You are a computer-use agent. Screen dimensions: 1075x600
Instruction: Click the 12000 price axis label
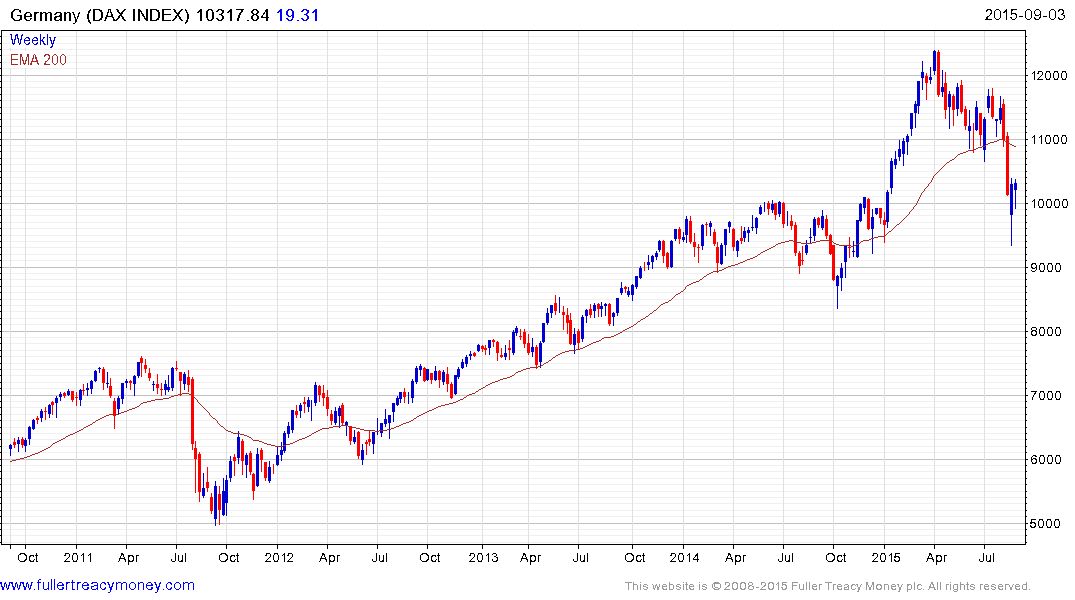(1049, 75)
